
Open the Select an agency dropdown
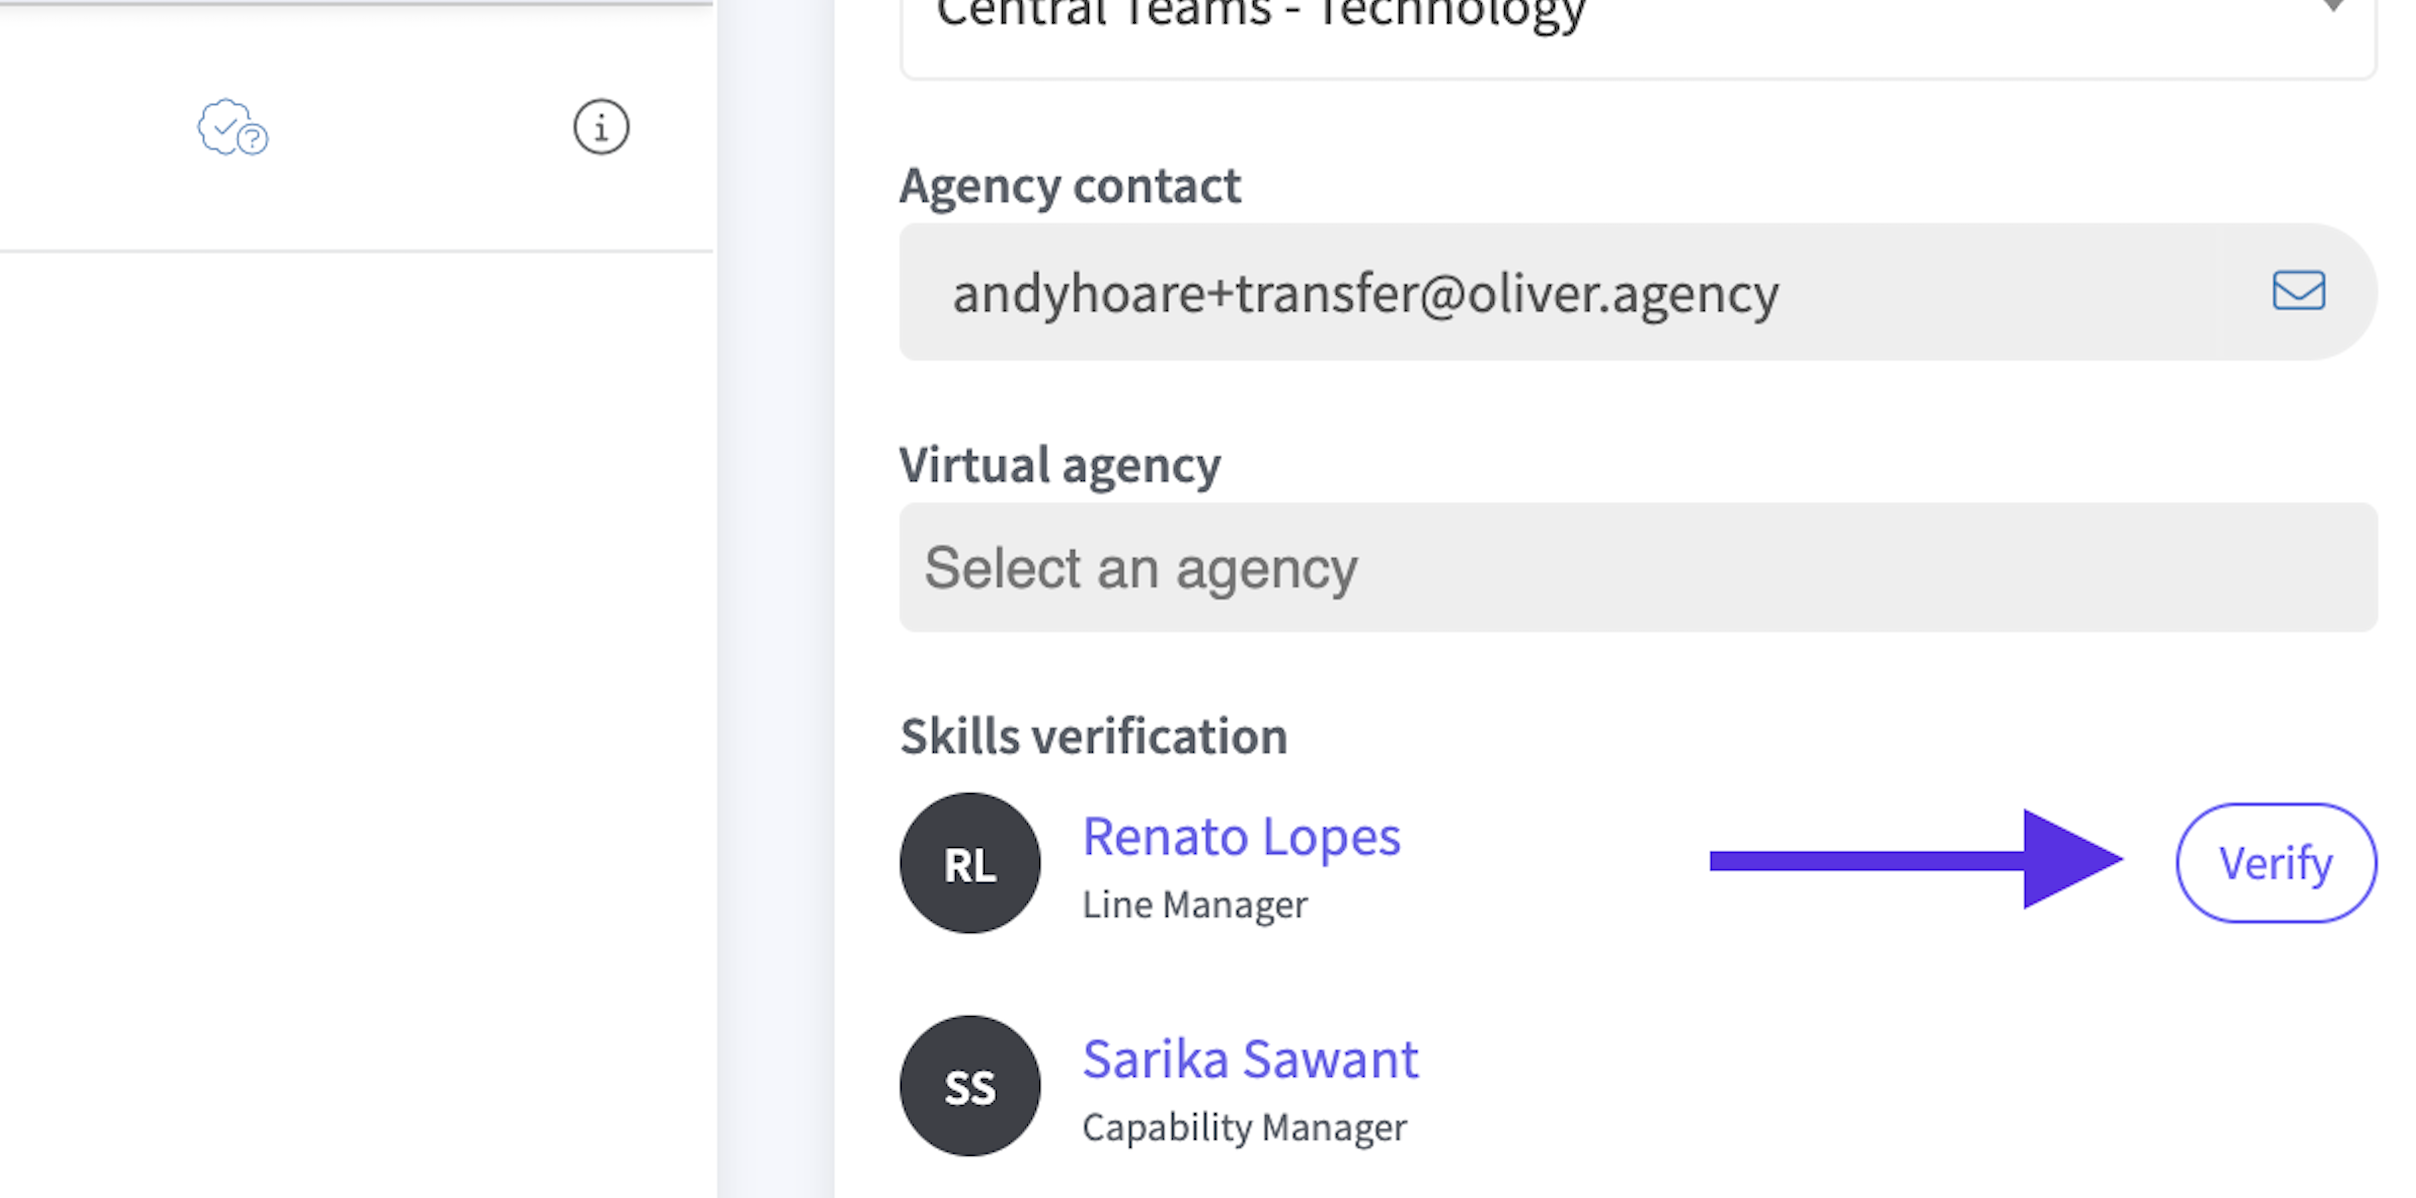[x=1637, y=568]
